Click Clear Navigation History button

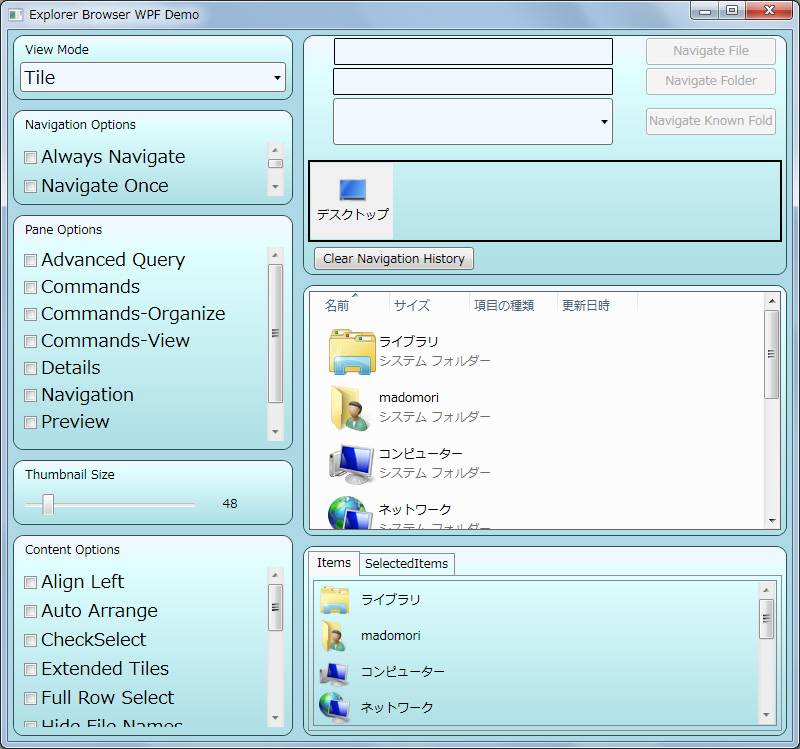click(x=394, y=259)
